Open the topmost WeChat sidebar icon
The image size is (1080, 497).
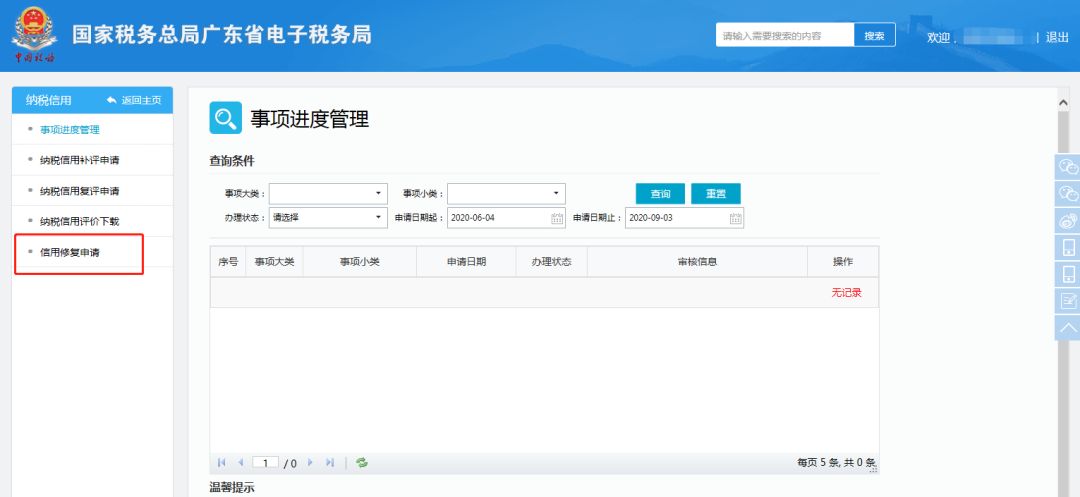1068,167
